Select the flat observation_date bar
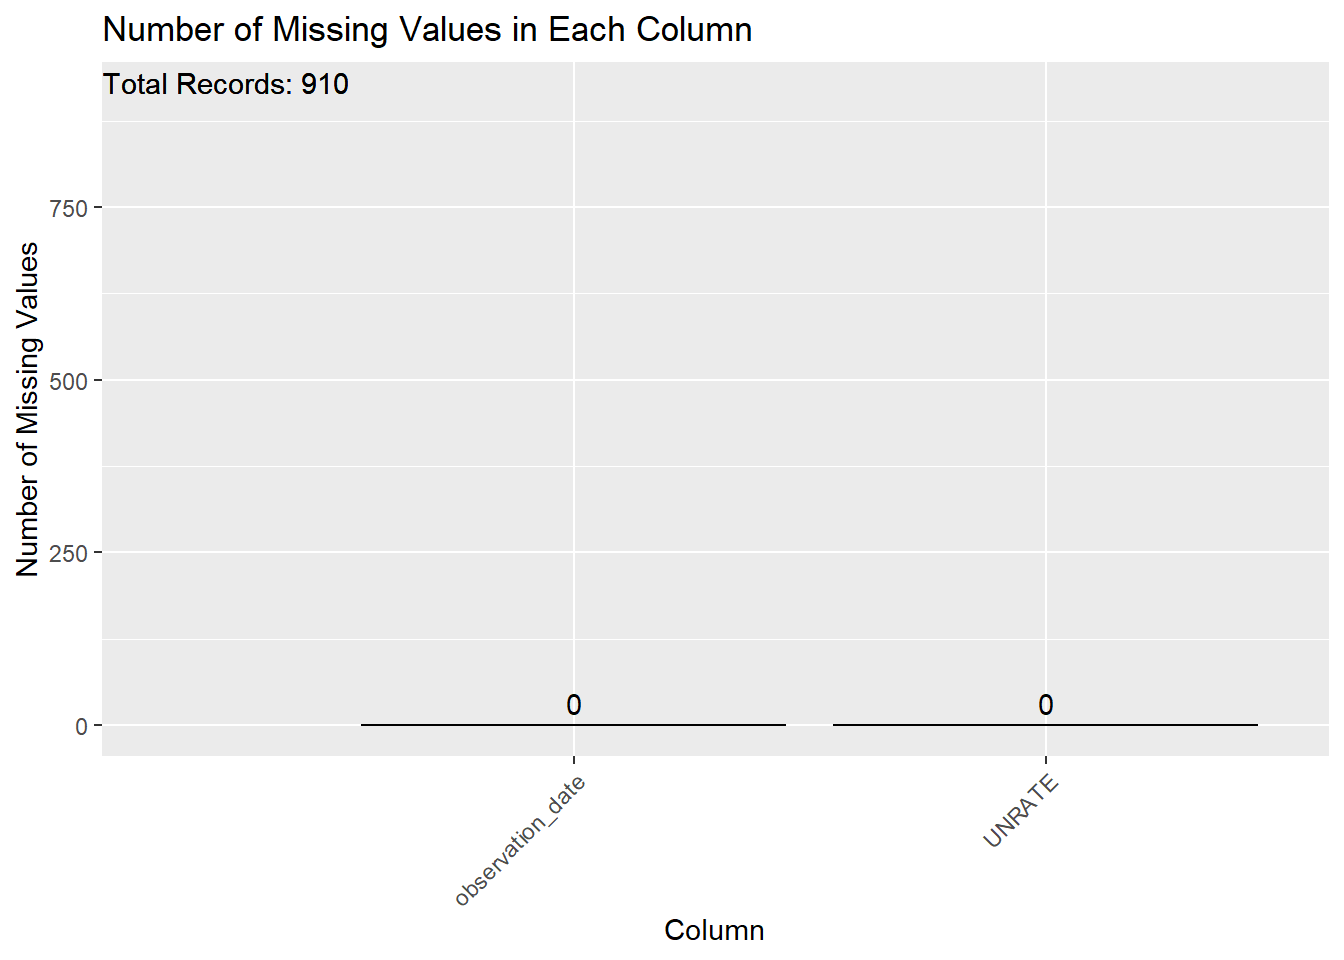 click(573, 724)
